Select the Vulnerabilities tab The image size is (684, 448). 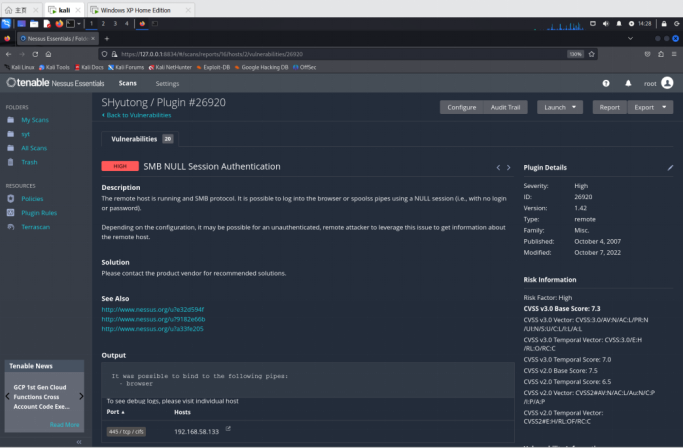[140, 139]
